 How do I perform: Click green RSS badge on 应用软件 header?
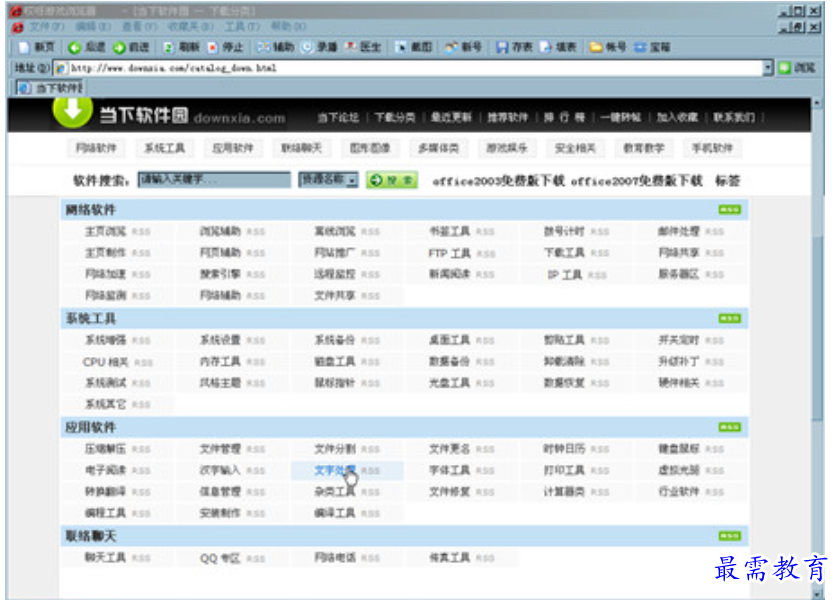(729, 427)
